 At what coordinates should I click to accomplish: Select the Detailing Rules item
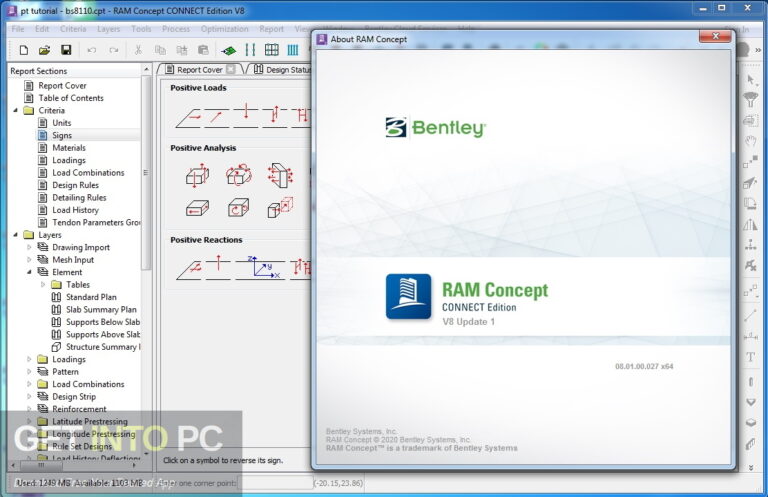79,197
